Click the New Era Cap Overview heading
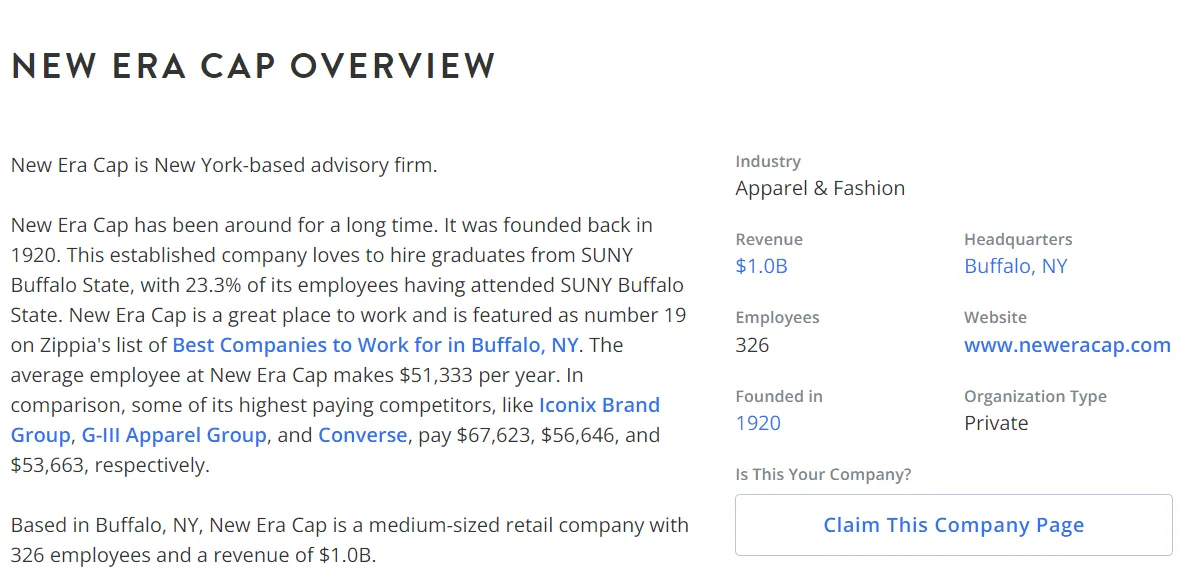The height and width of the screenshot is (583, 1196). (x=253, y=66)
